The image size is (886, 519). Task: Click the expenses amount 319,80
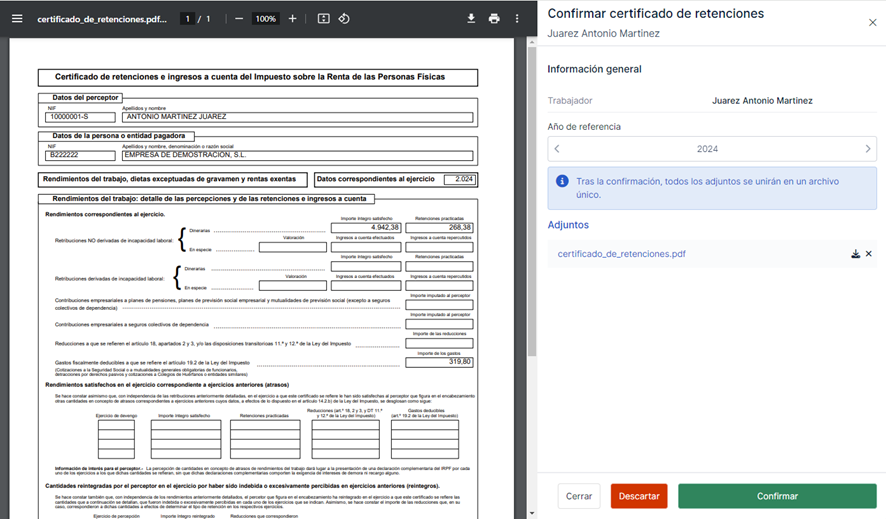point(460,362)
